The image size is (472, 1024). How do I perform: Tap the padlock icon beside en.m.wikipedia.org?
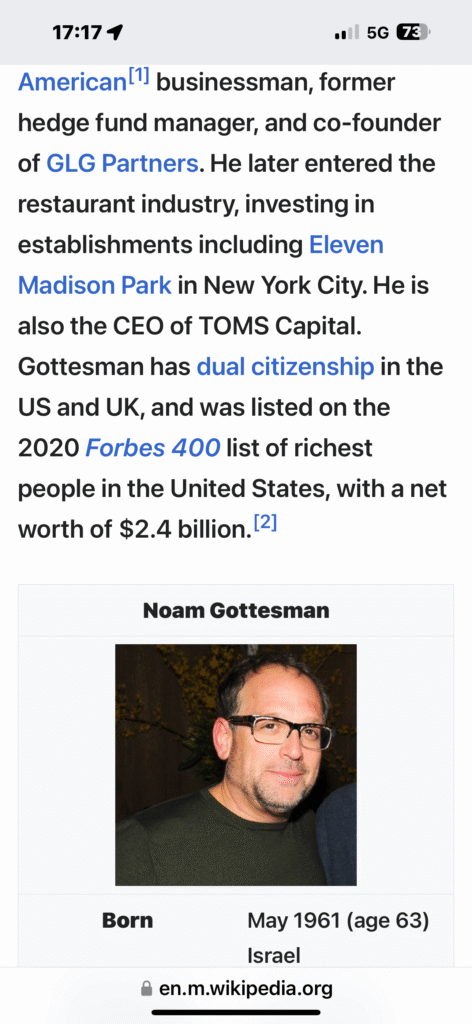(x=148, y=989)
